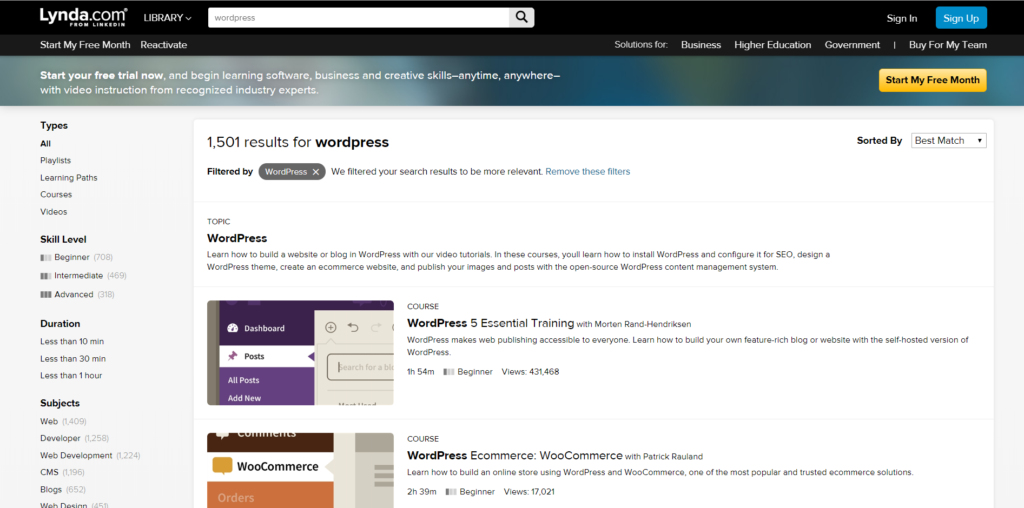Viewport: 1024px width, 508px height.
Task: Open WordPress 5 Essential Training title link
Action: [x=490, y=323]
